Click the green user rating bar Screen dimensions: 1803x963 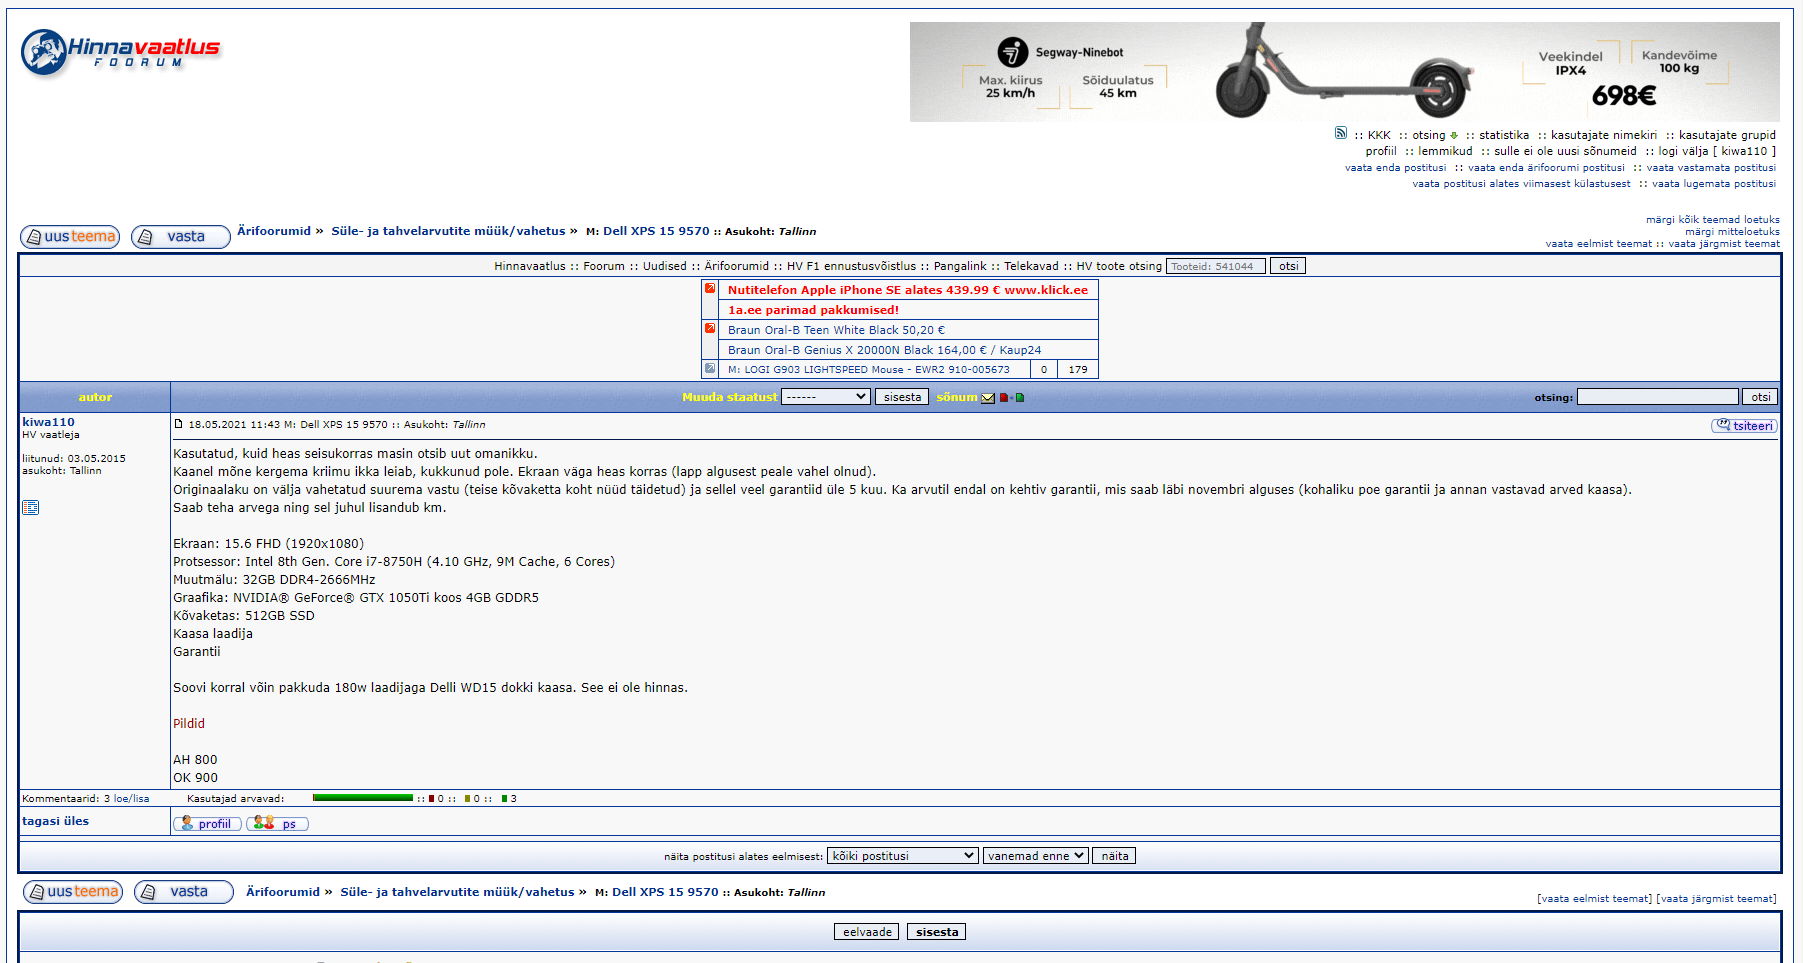point(363,798)
